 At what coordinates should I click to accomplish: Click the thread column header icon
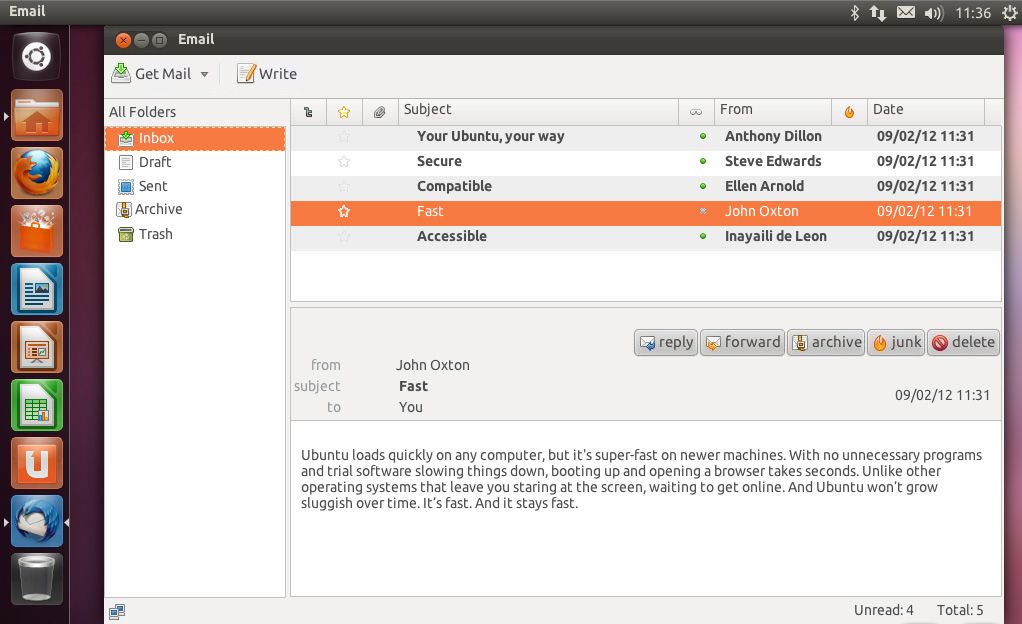pyautogui.click(x=308, y=112)
